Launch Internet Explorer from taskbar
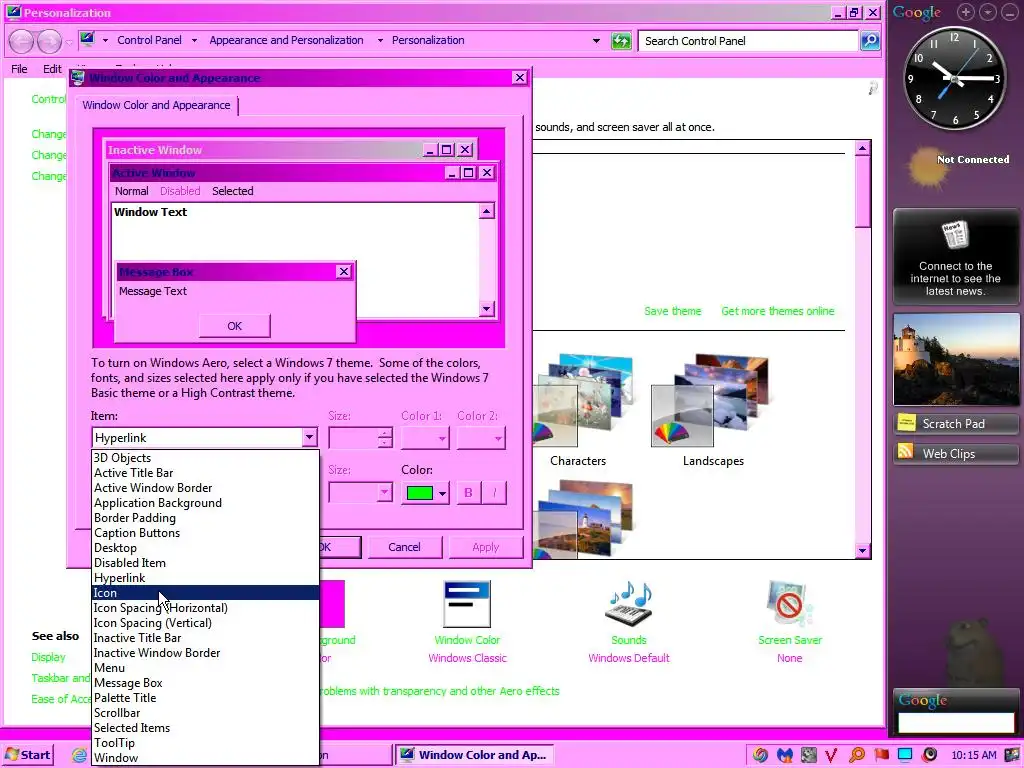Viewport: 1024px width, 768px height. (x=80, y=756)
